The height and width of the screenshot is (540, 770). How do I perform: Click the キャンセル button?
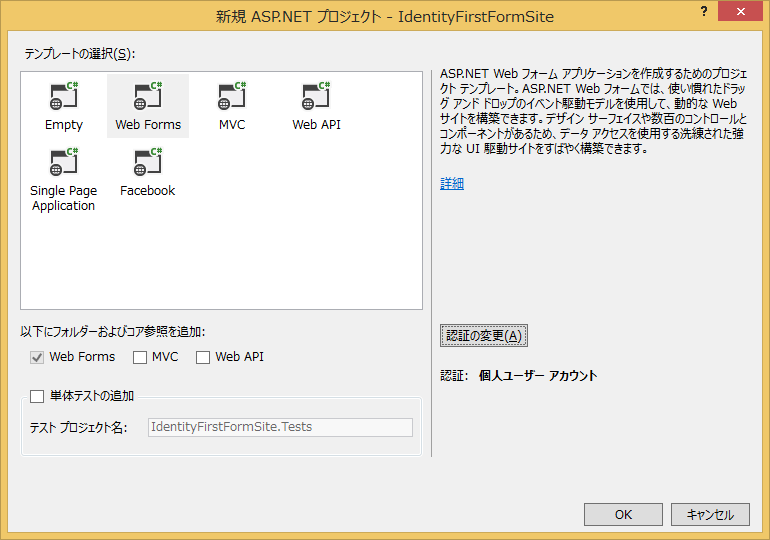tap(710, 514)
